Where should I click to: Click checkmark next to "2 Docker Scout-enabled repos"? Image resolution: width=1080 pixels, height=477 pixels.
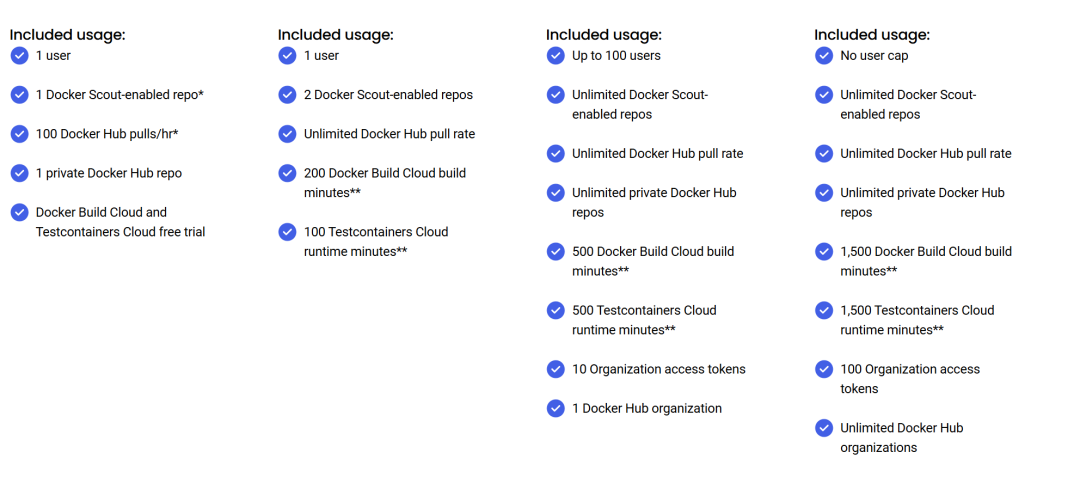(x=287, y=95)
